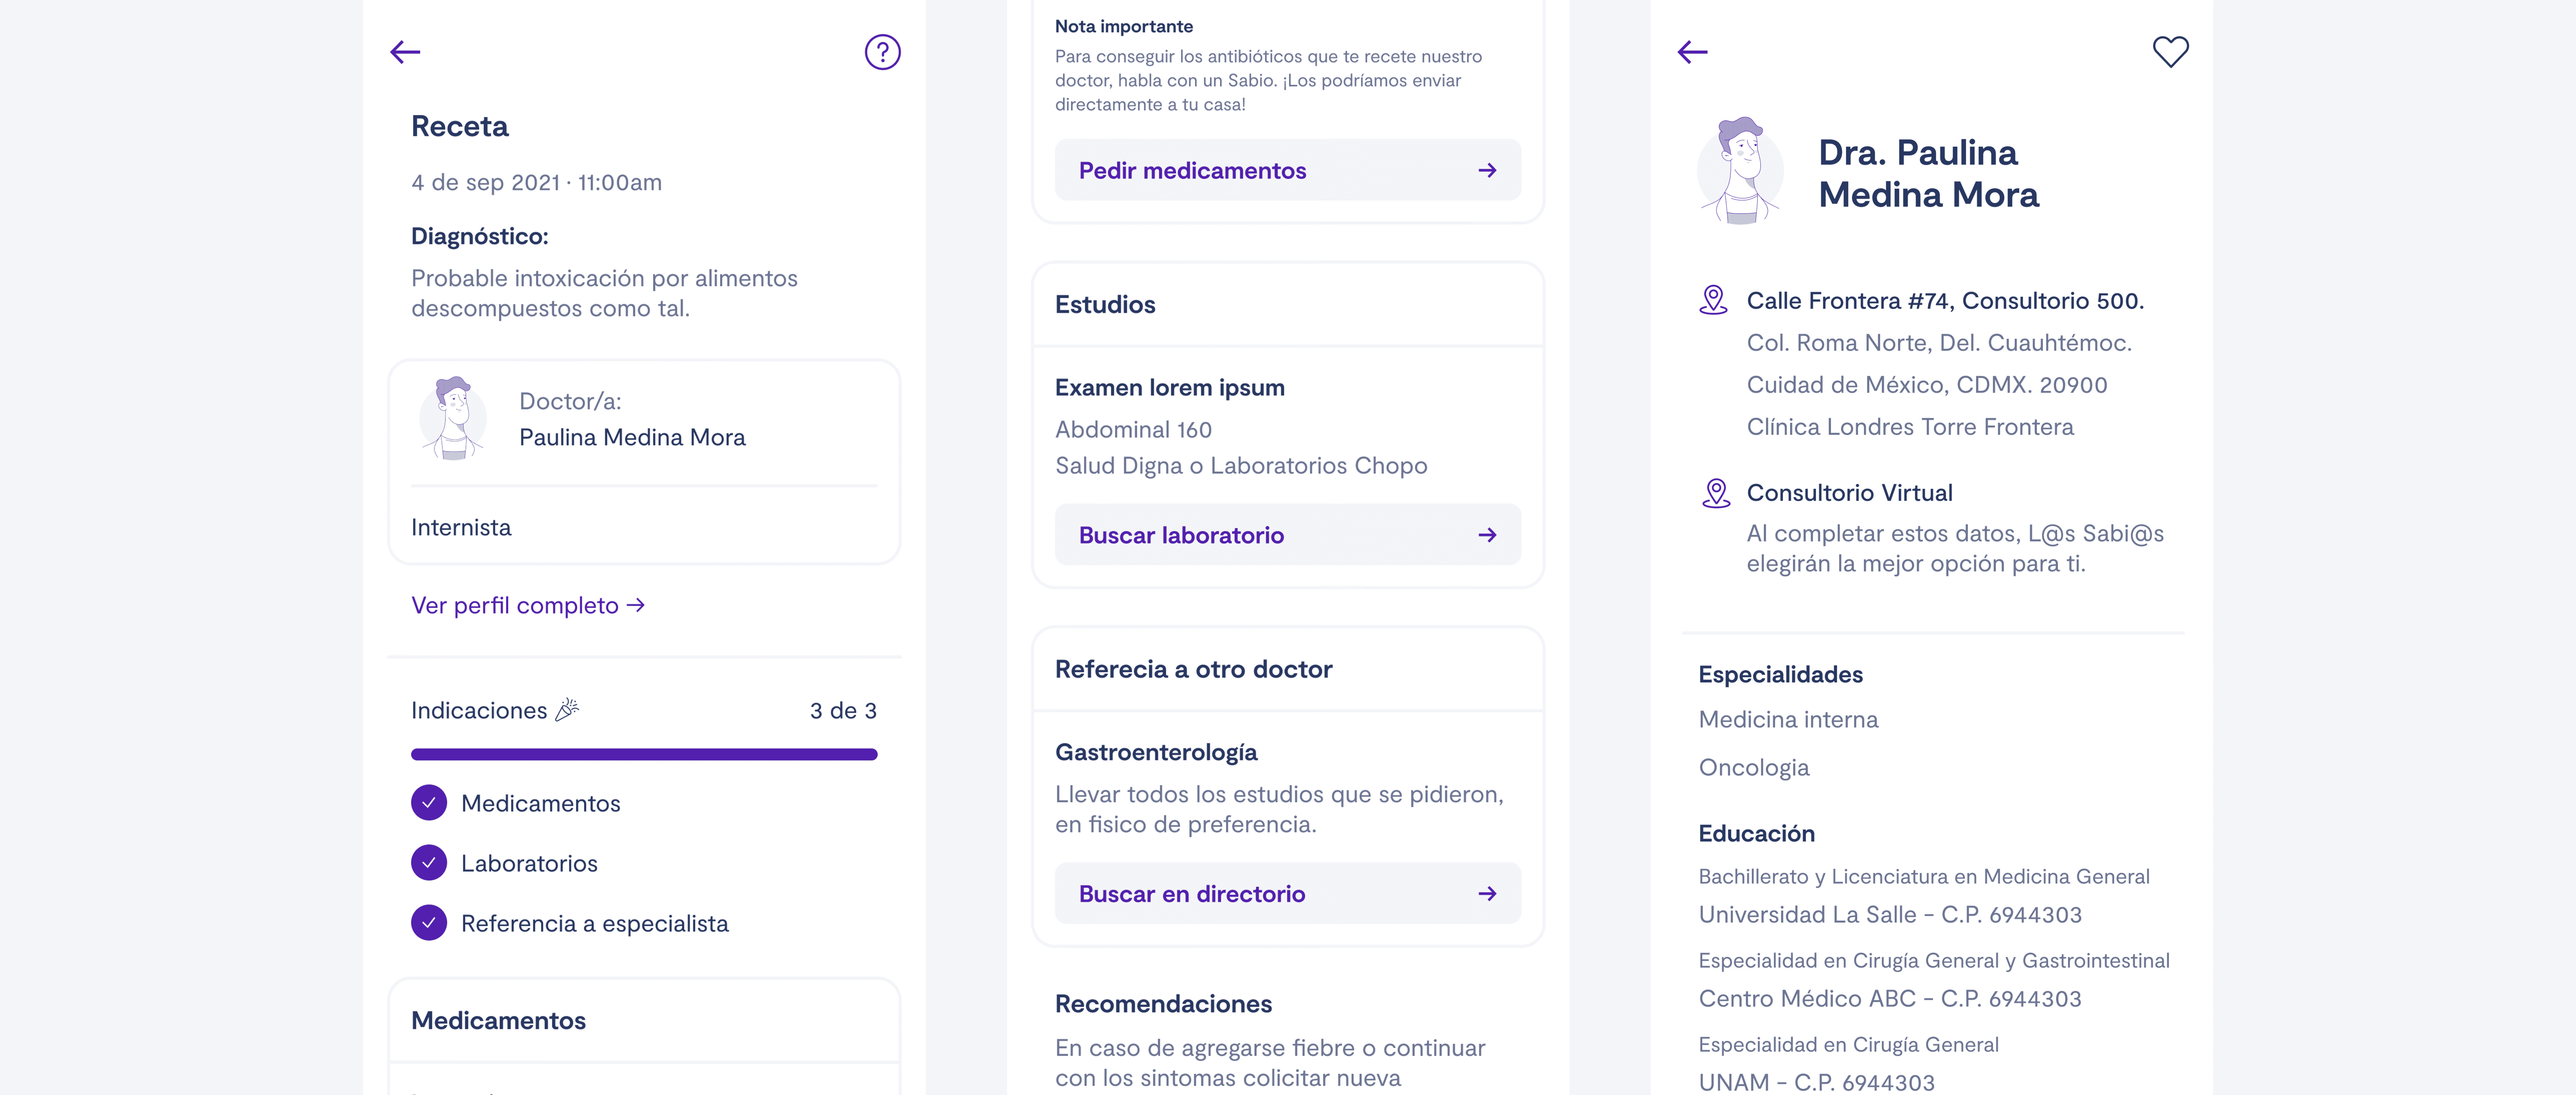Toggle the Referencia a especialista check circle
Viewport: 2576px width, 1095px height.
pos(429,923)
